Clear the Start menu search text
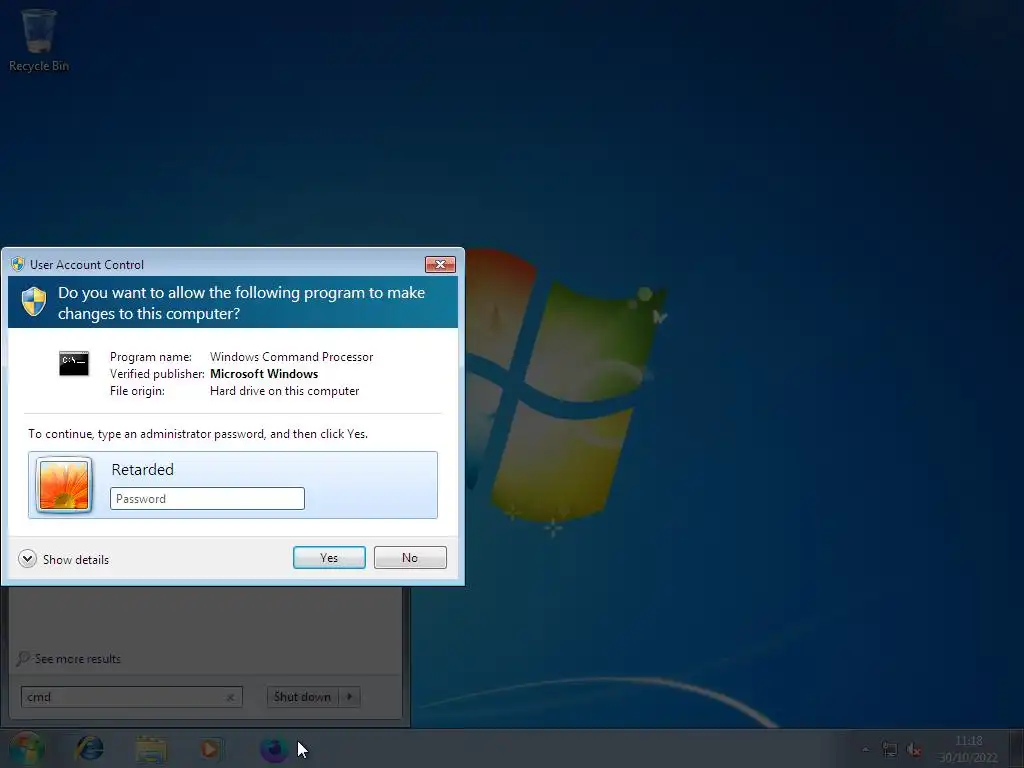Screen dimensions: 1024x768 (x=231, y=697)
